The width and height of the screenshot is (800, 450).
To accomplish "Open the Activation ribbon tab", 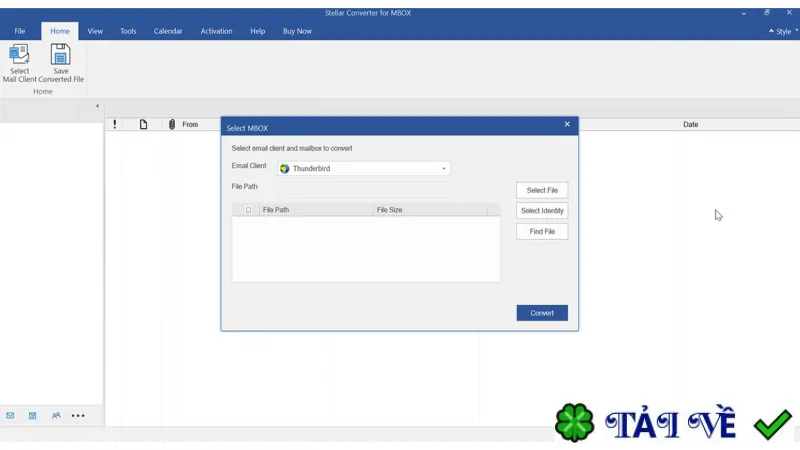I will coord(216,31).
